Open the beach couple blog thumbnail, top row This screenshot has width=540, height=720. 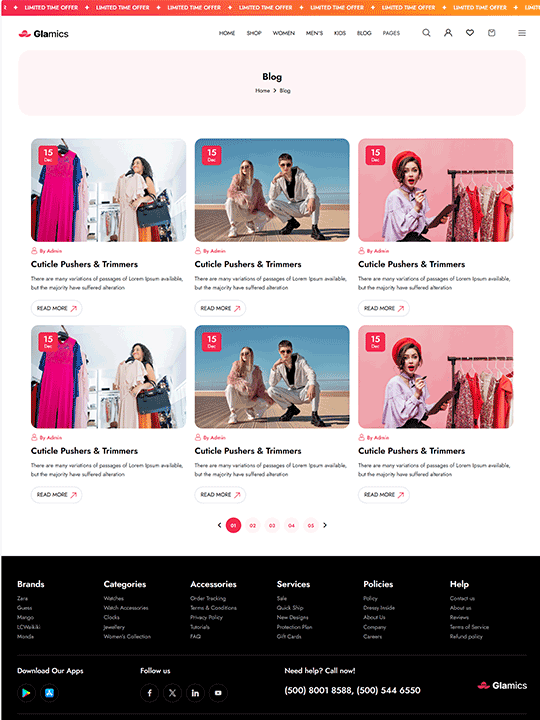point(272,190)
